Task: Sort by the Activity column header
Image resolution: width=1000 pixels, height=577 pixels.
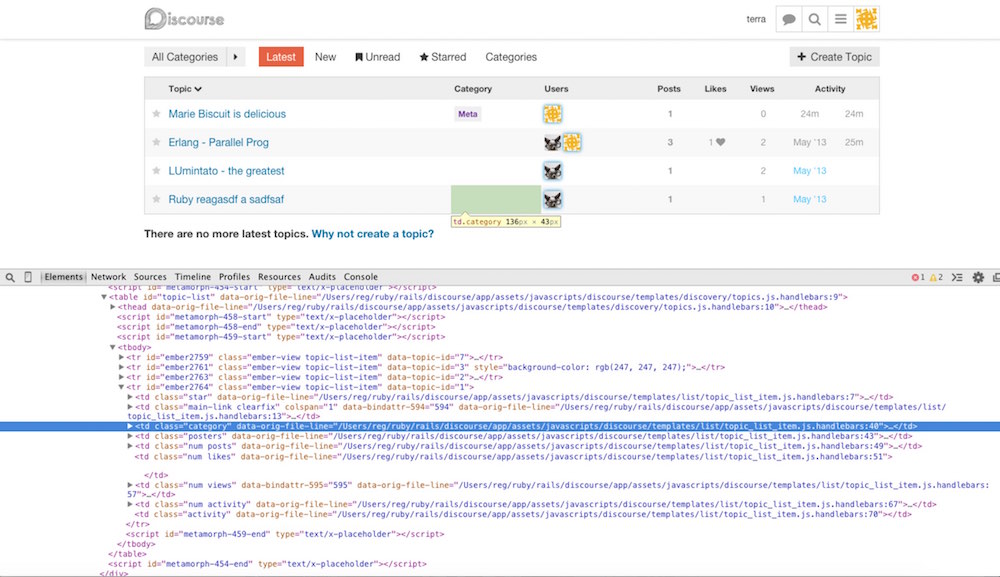Action: click(830, 89)
